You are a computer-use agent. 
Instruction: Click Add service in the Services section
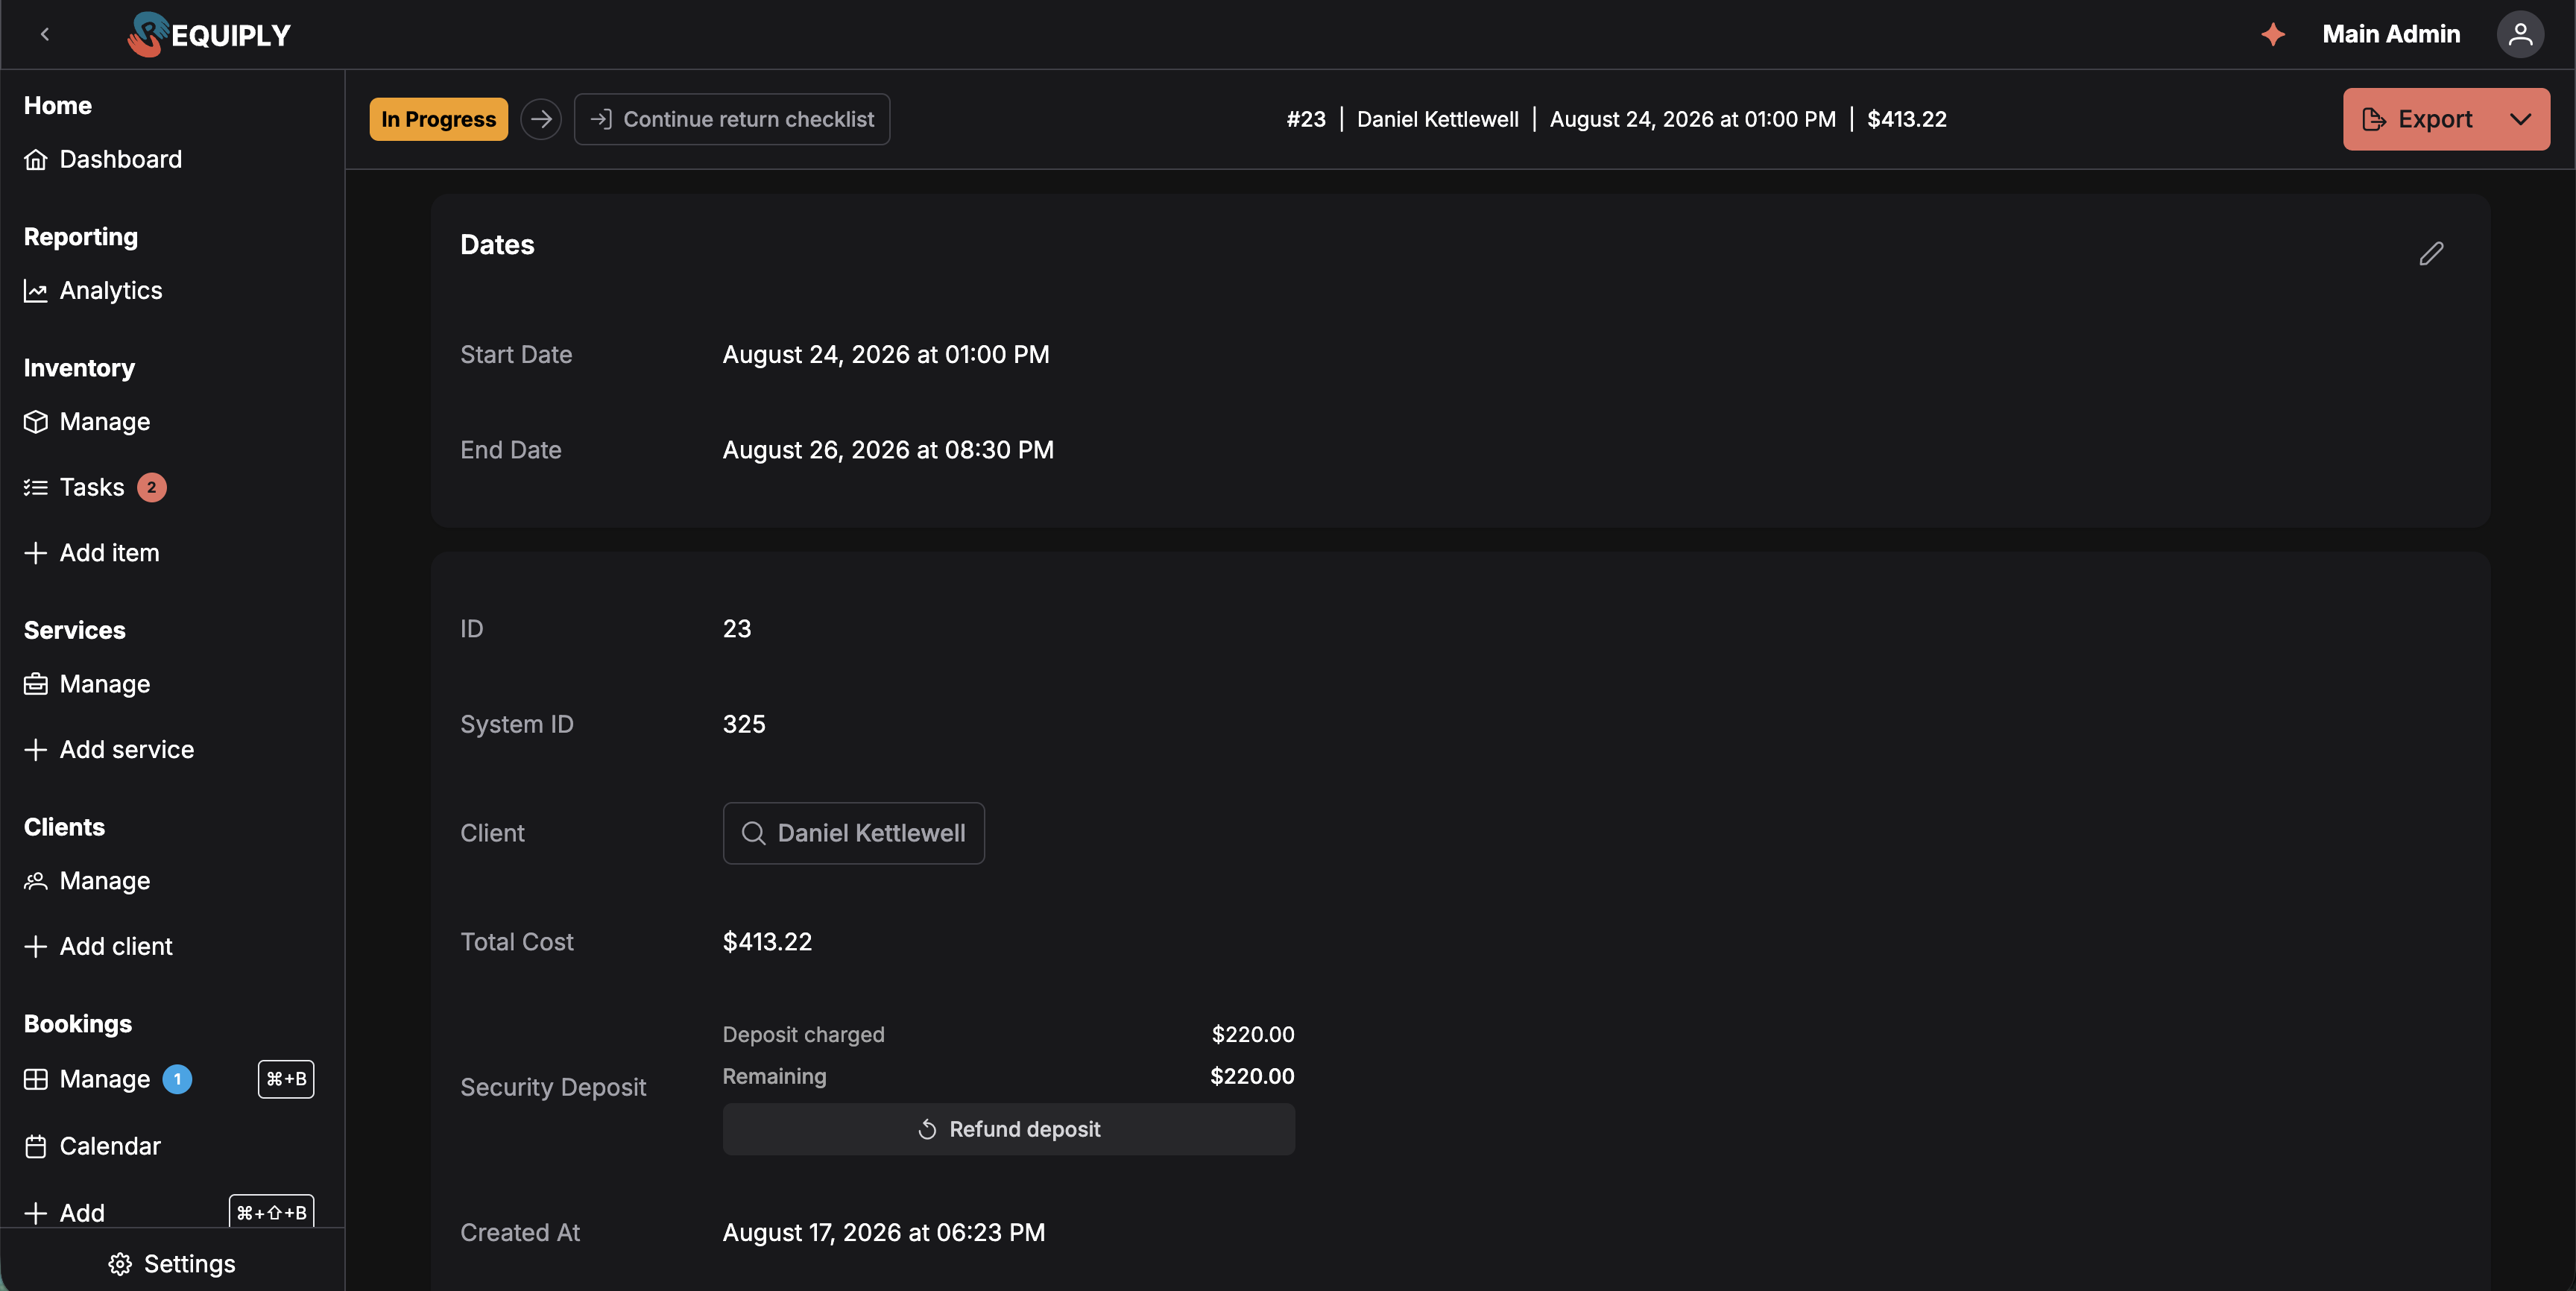[x=109, y=749]
